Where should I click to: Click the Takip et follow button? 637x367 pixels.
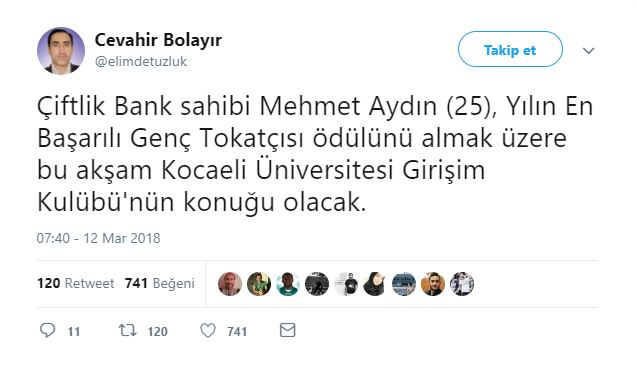coord(510,49)
